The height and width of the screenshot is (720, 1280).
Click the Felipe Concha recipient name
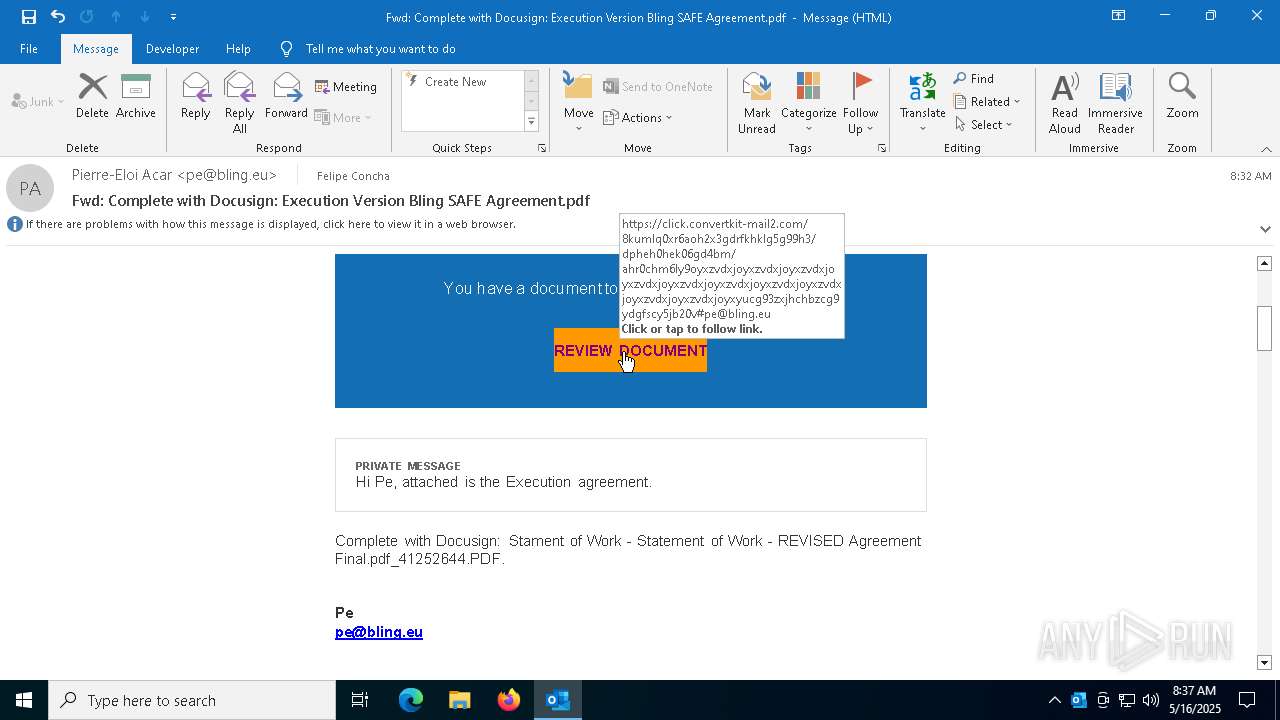point(353,176)
